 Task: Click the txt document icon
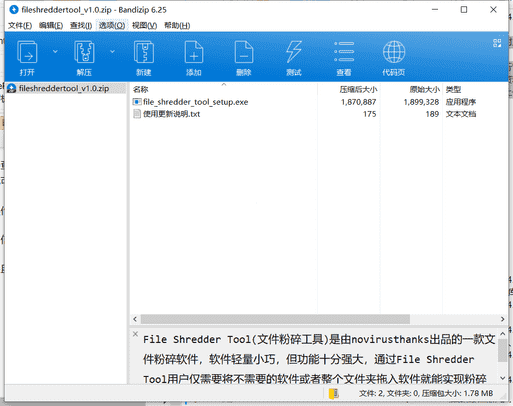point(137,114)
